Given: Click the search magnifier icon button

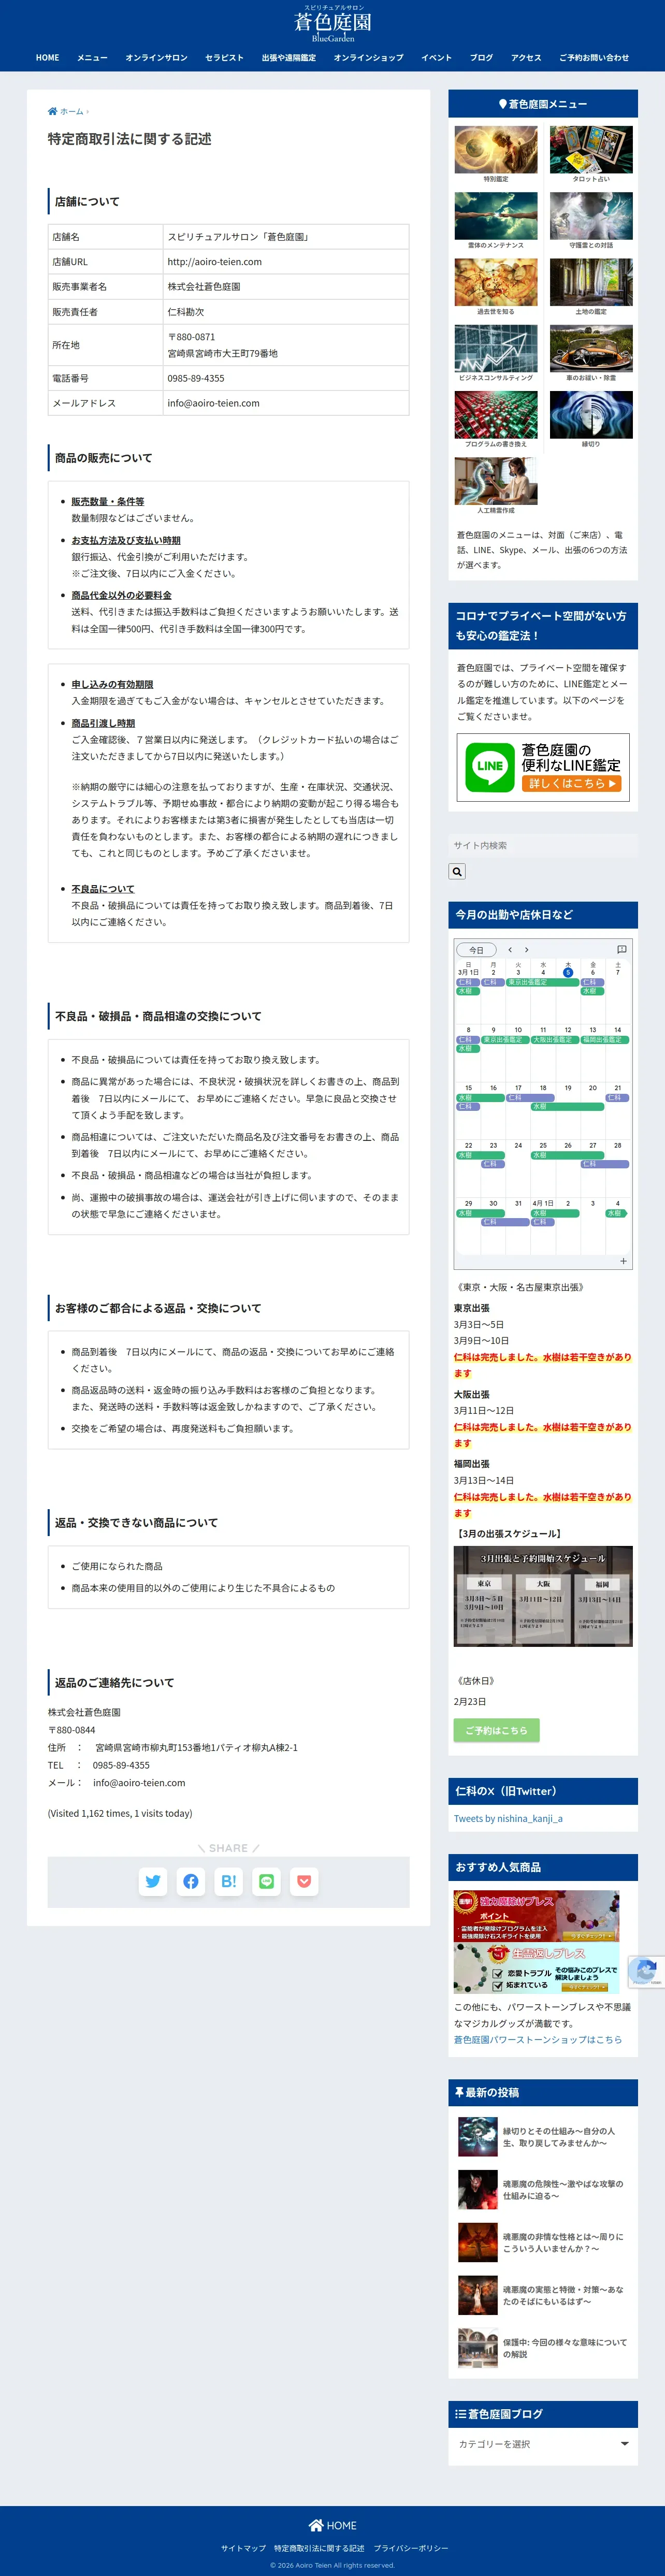Looking at the screenshot, I should (x=457, y=872).
